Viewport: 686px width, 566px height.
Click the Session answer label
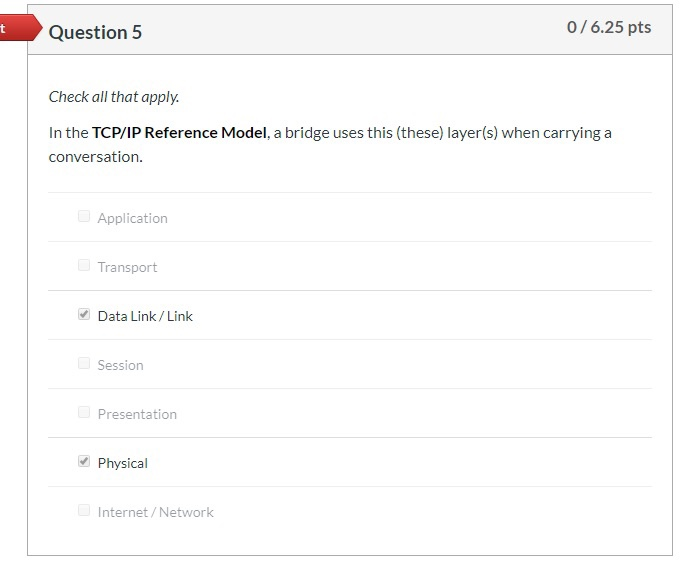[x=120, y=365]
